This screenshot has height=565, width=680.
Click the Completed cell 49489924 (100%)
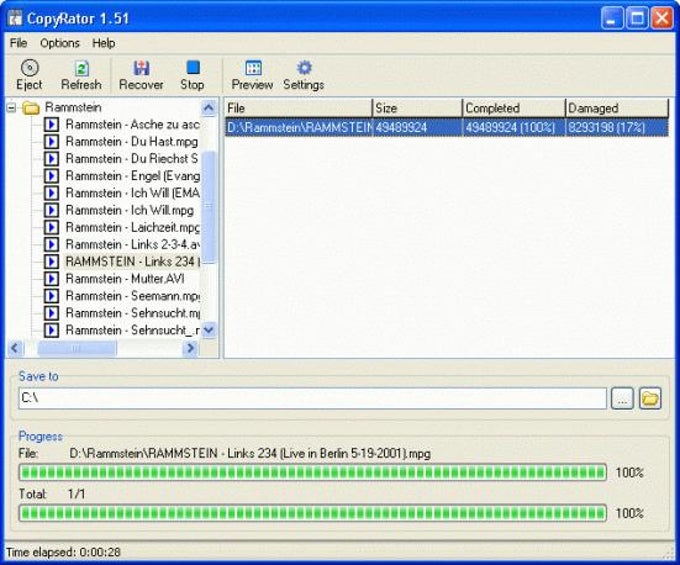point(510,127)
